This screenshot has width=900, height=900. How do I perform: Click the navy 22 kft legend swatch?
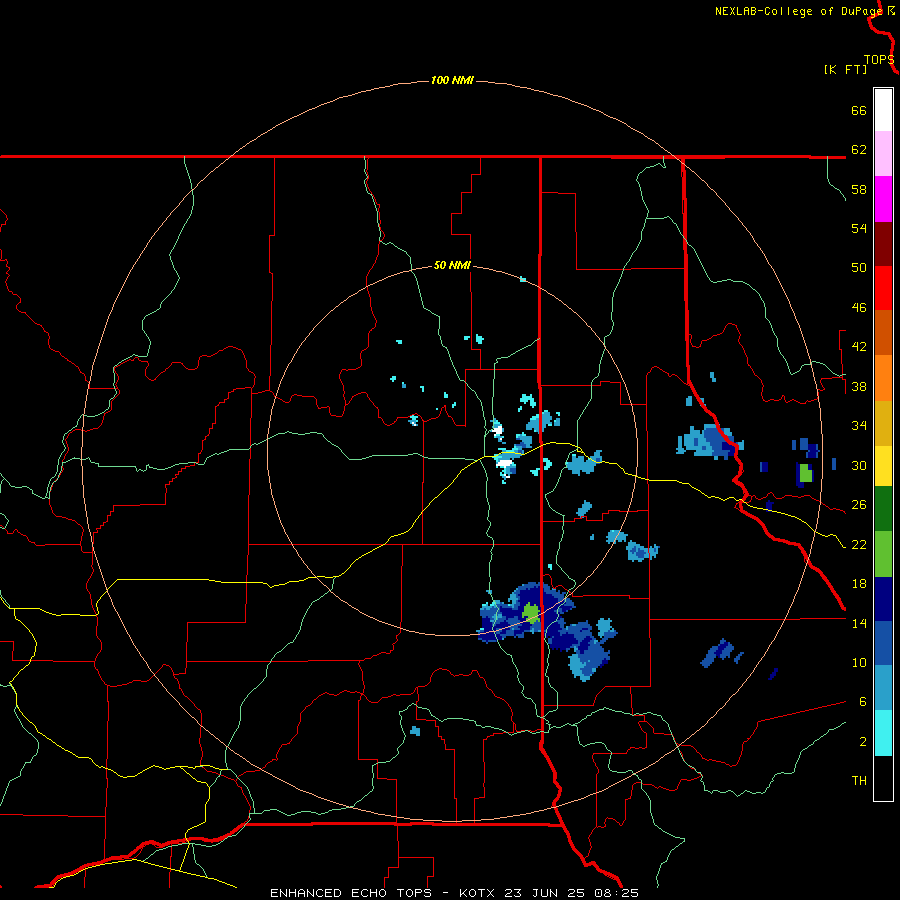point(883,599)
